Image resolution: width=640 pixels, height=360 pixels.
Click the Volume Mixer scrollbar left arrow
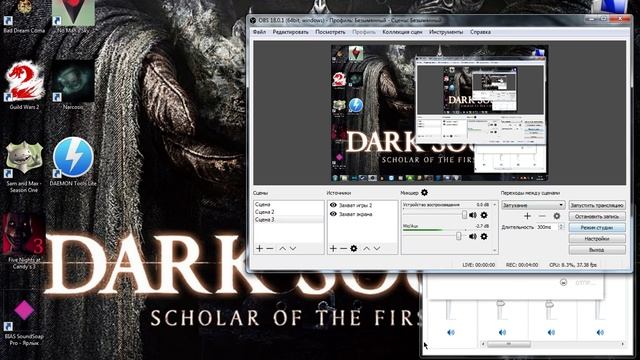(x=483, y=344)
